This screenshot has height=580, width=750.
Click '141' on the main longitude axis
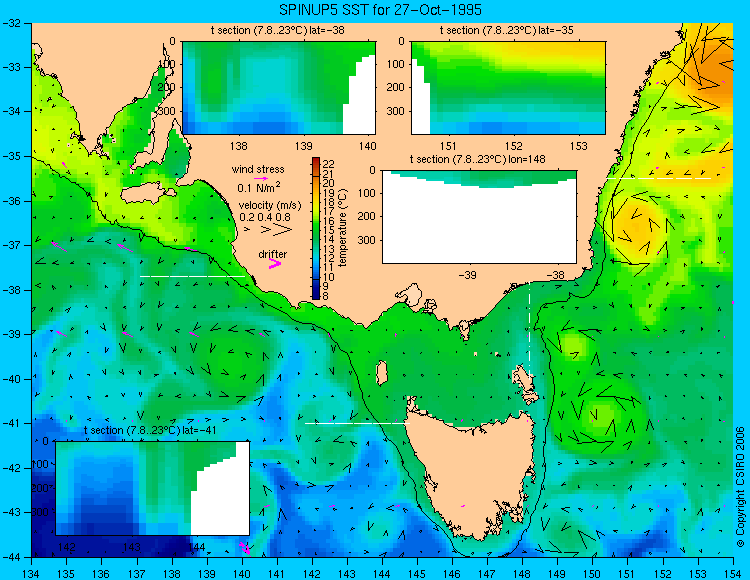point(277,574)
